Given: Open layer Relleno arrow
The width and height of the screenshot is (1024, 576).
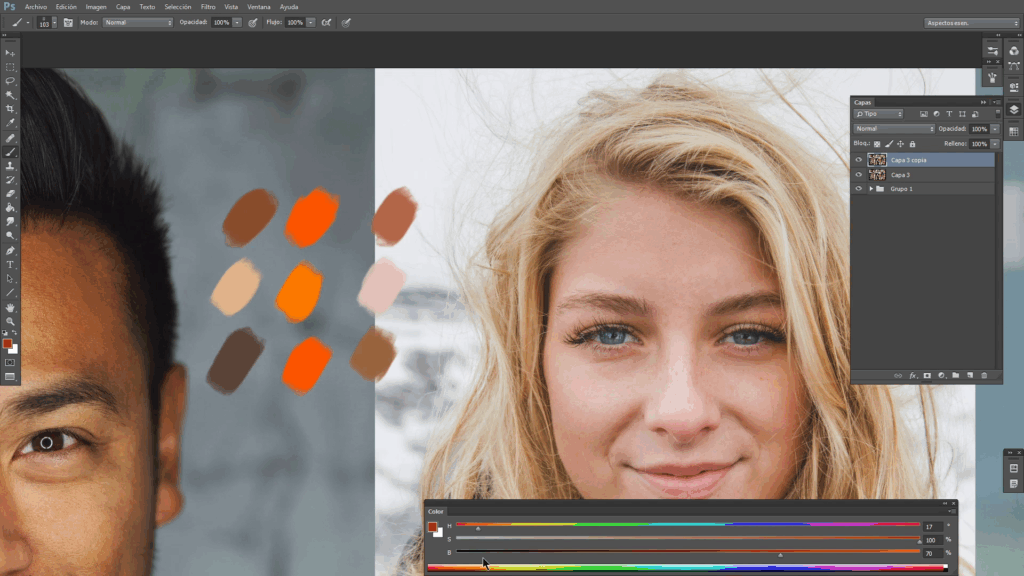Looking at the screenshot, I should pyautogui.click(x=995, y=144).
